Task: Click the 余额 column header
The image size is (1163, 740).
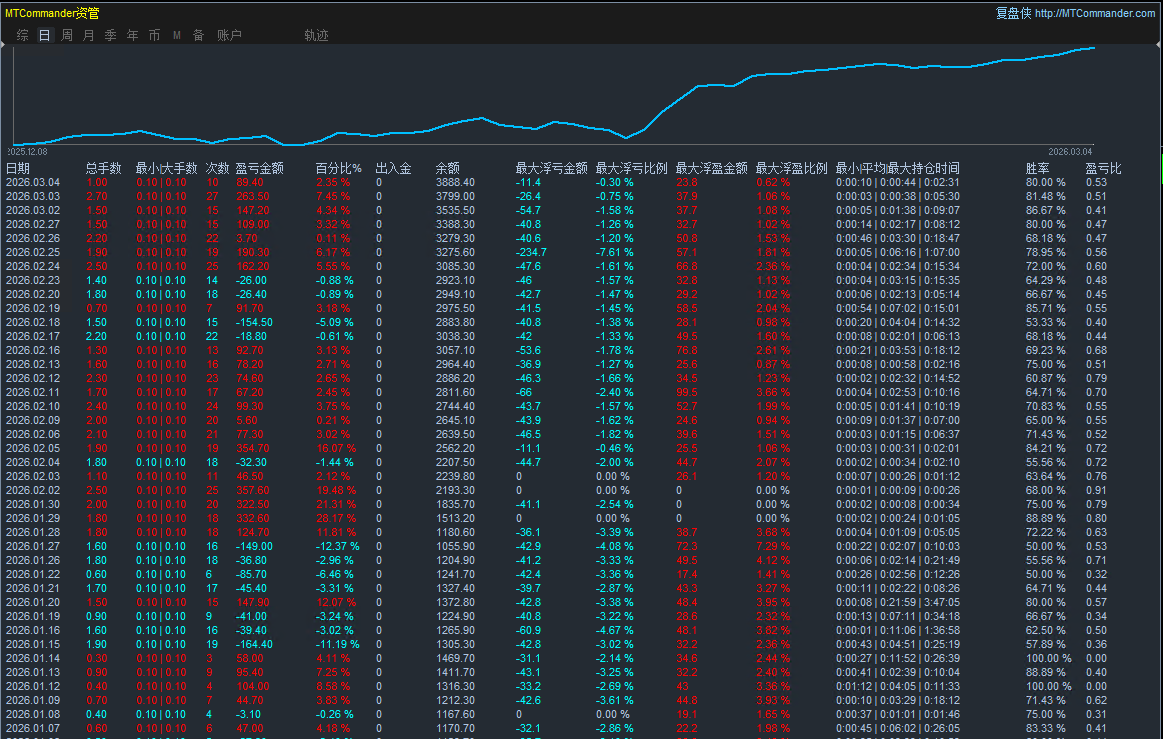Action: [x=448, y=168]
